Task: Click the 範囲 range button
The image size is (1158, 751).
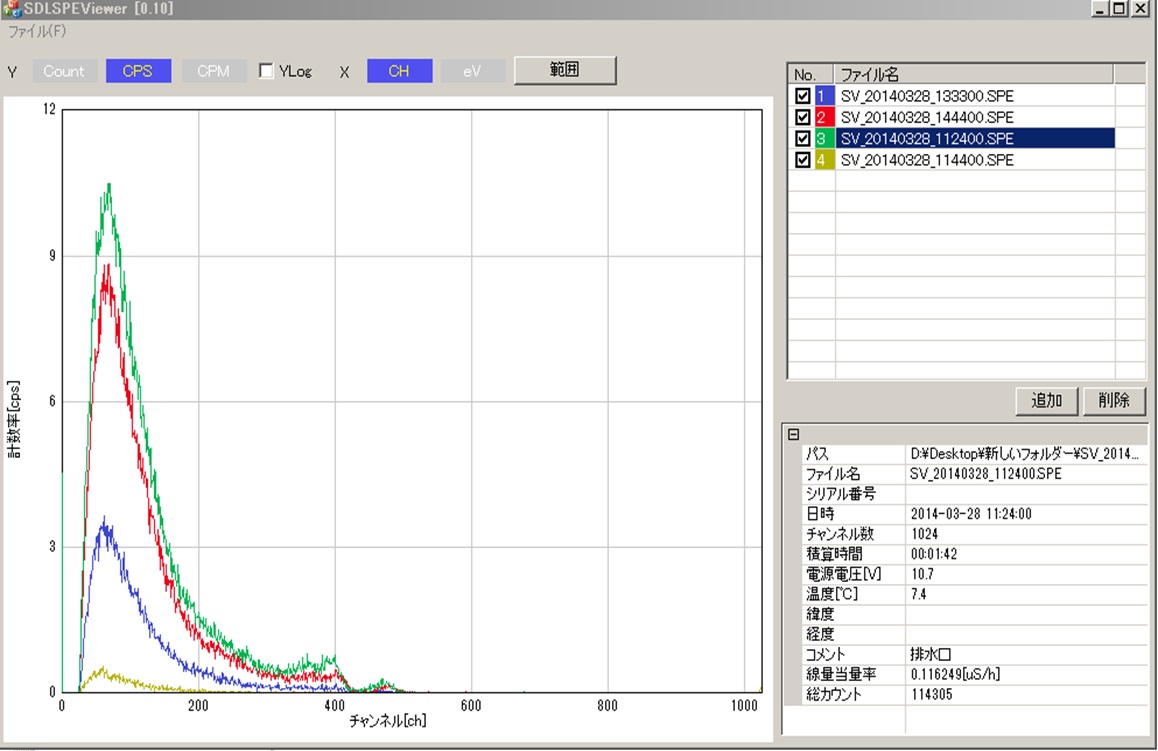Action: click(565, 70)
